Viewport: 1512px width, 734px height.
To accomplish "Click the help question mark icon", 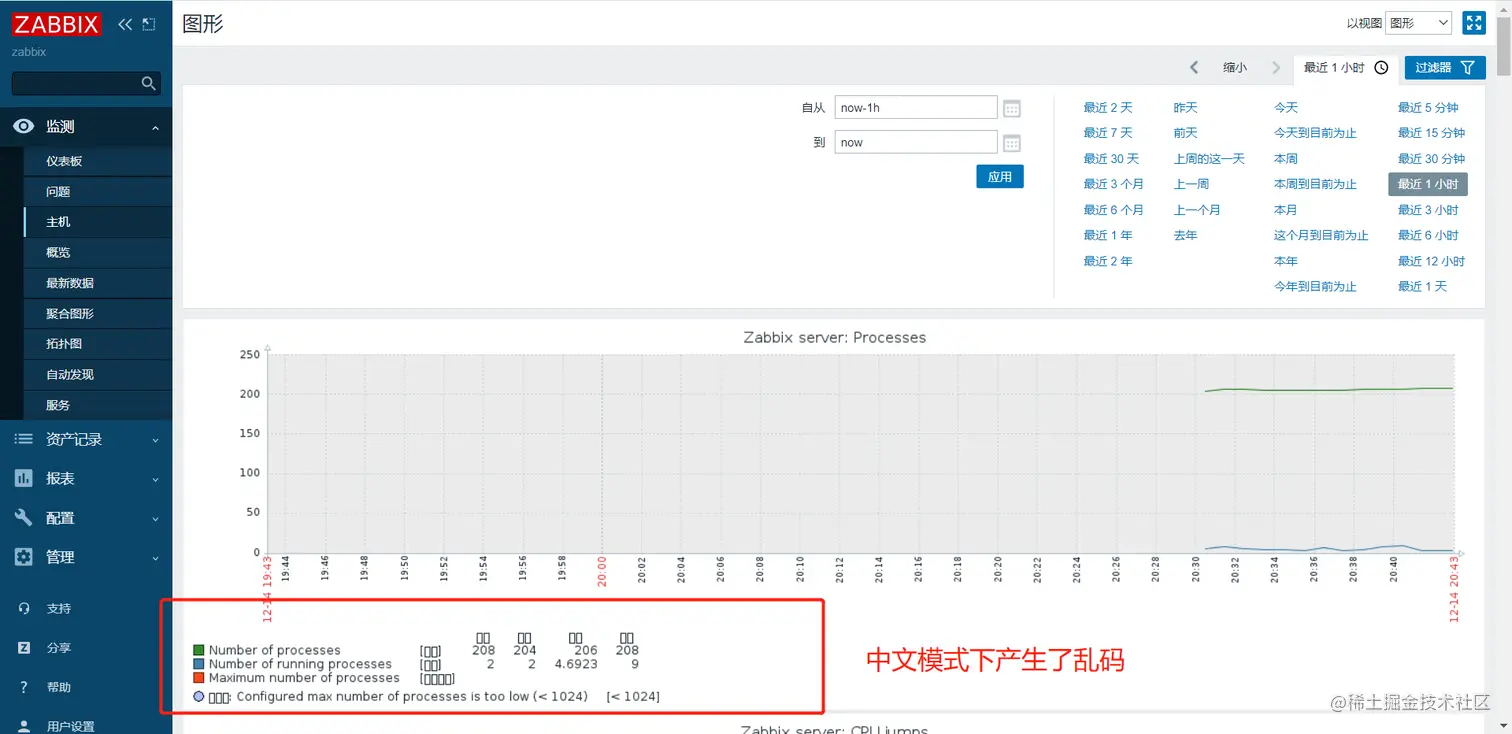I will click(x=23, y=687).
